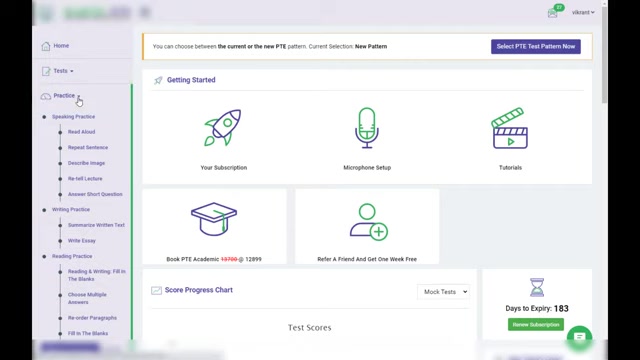Open the green chat bubble widget
This screenshot has width=640, height=360.
point(579,338)
